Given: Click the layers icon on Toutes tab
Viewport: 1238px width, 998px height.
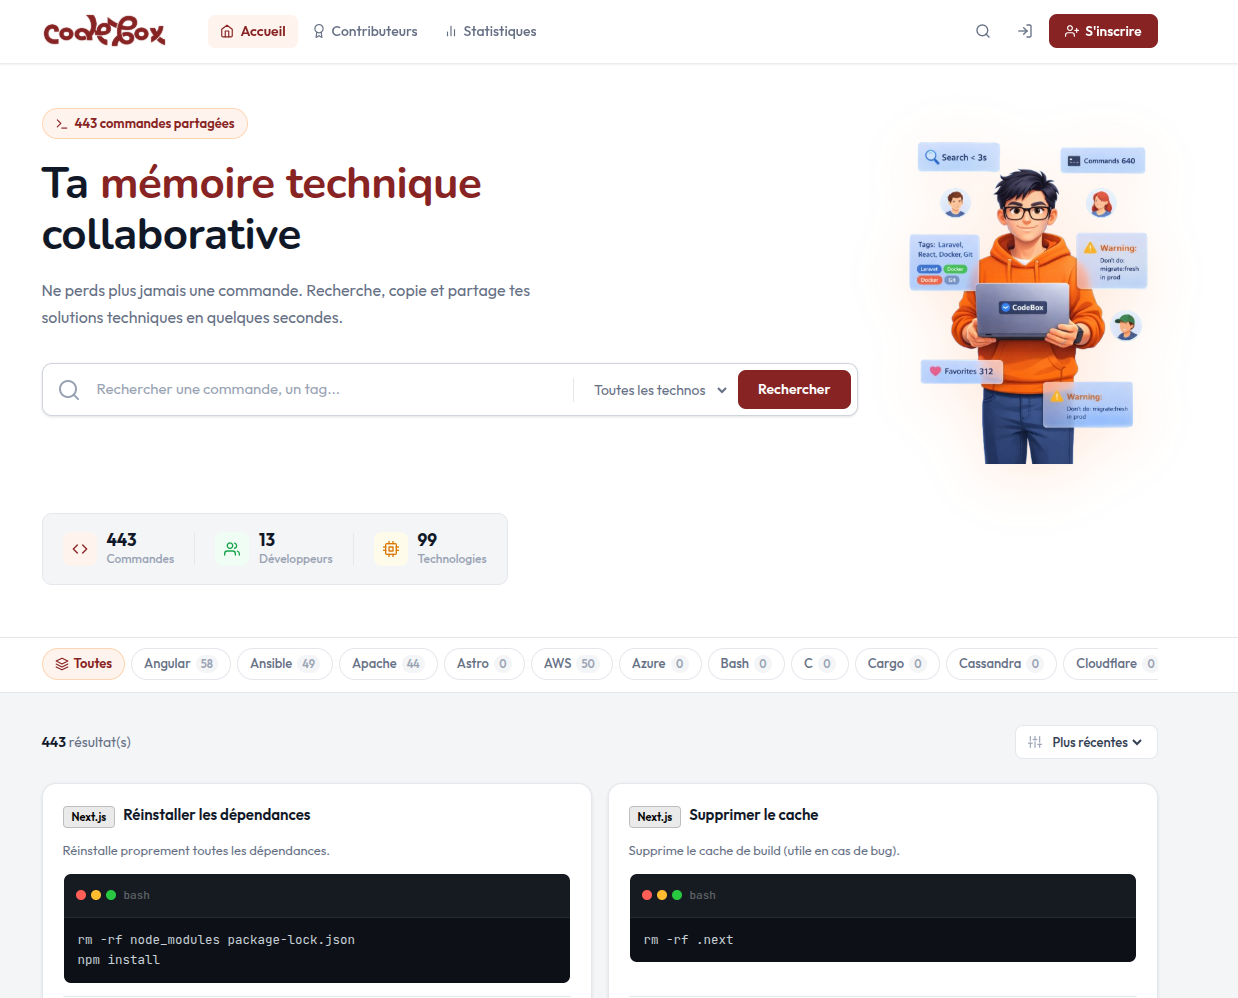Looking at the screenshot, I should coord(62,664).
